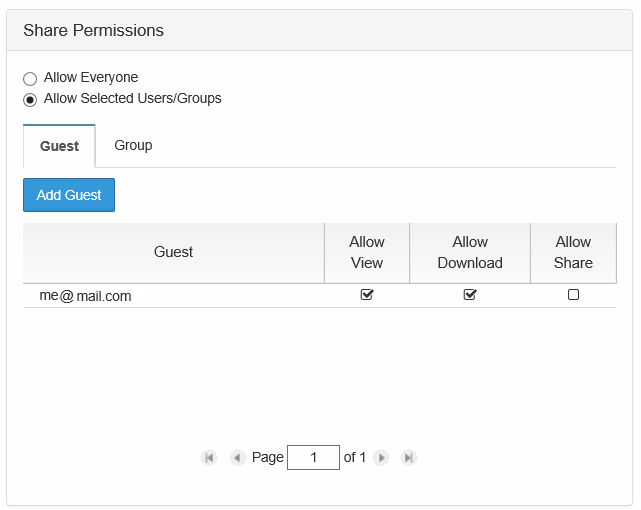Select the me@mail.com guest row
This screenshot has height=510, width=641.
pos(320,295)
